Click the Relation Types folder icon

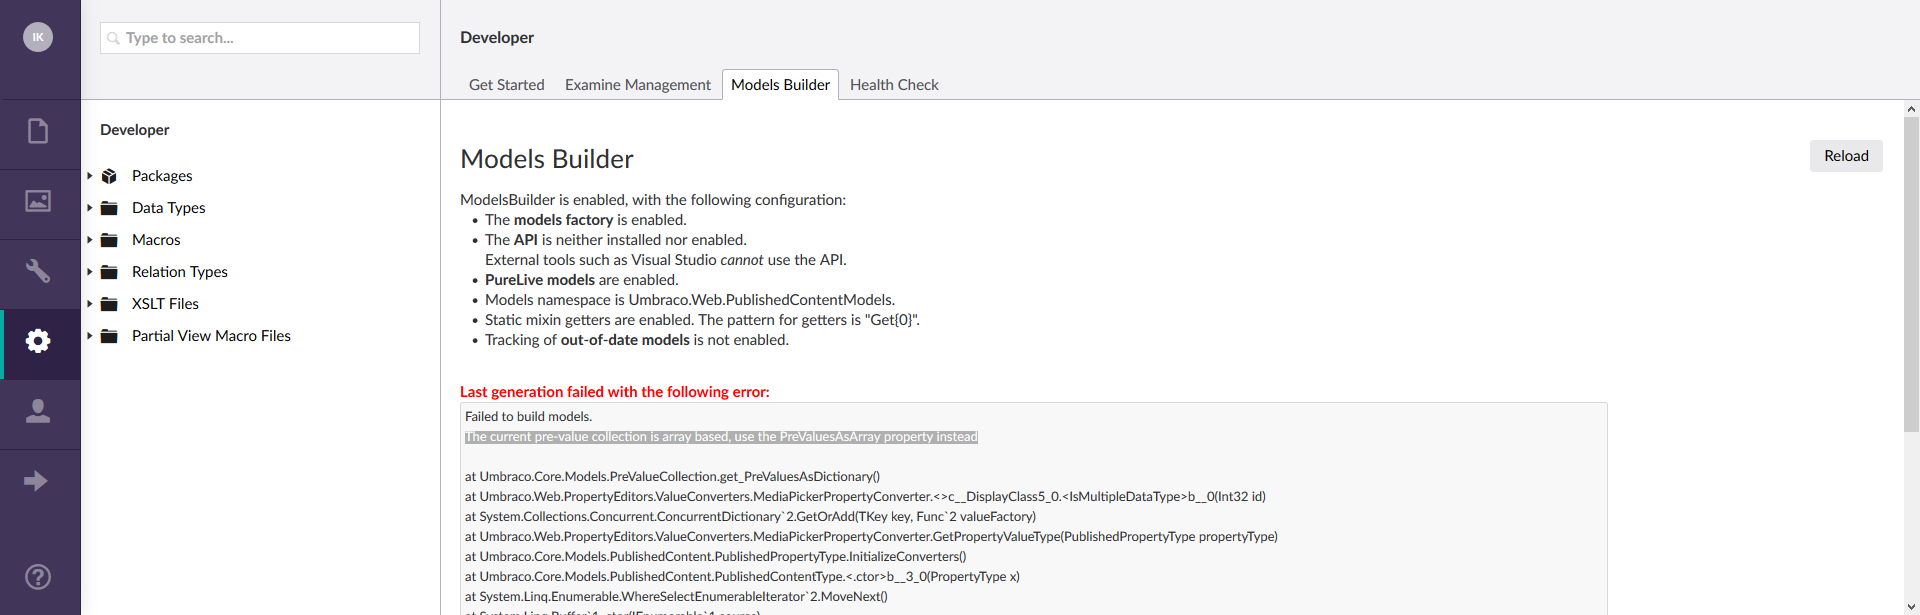pos(110,272)
